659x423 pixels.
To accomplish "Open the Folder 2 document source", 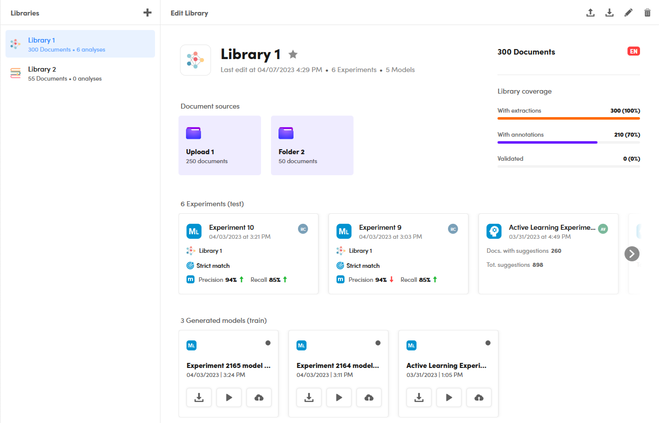I will [x=311, y=145].
